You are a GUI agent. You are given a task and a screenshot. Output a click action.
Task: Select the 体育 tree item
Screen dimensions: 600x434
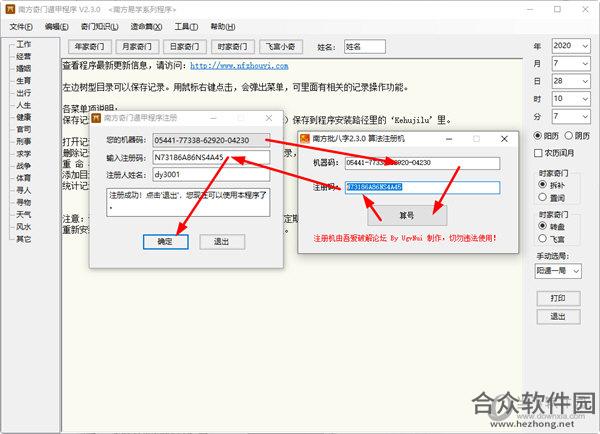[x=24, y=178]
